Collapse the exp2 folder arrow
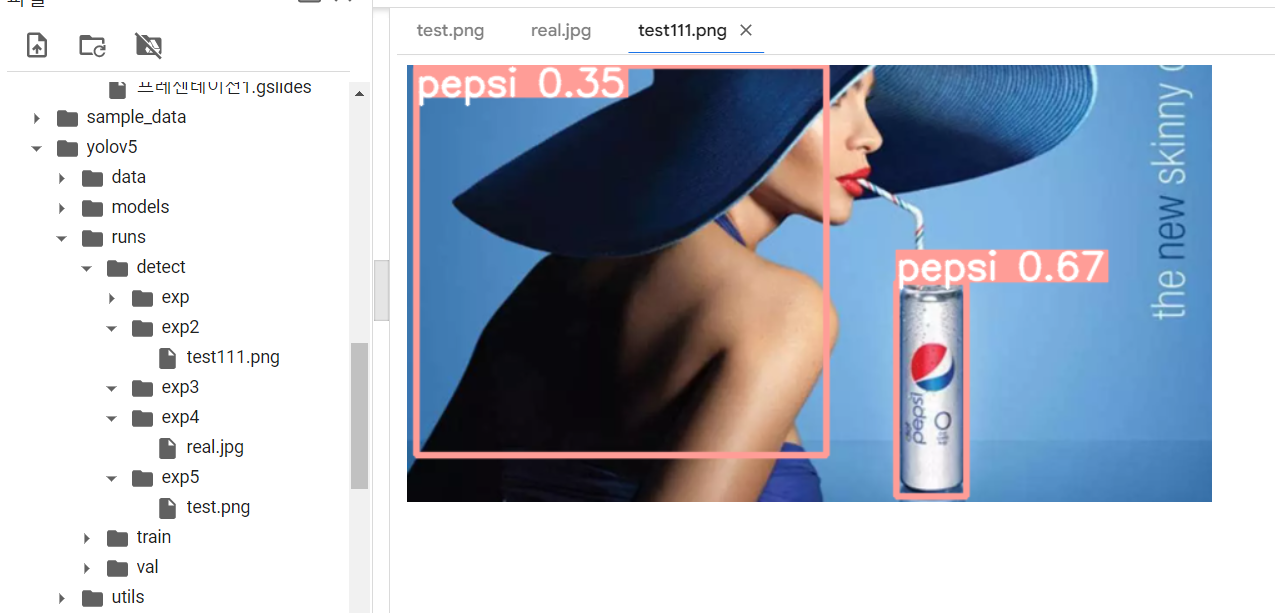1275x613 pixels. (x=112, y=328)
